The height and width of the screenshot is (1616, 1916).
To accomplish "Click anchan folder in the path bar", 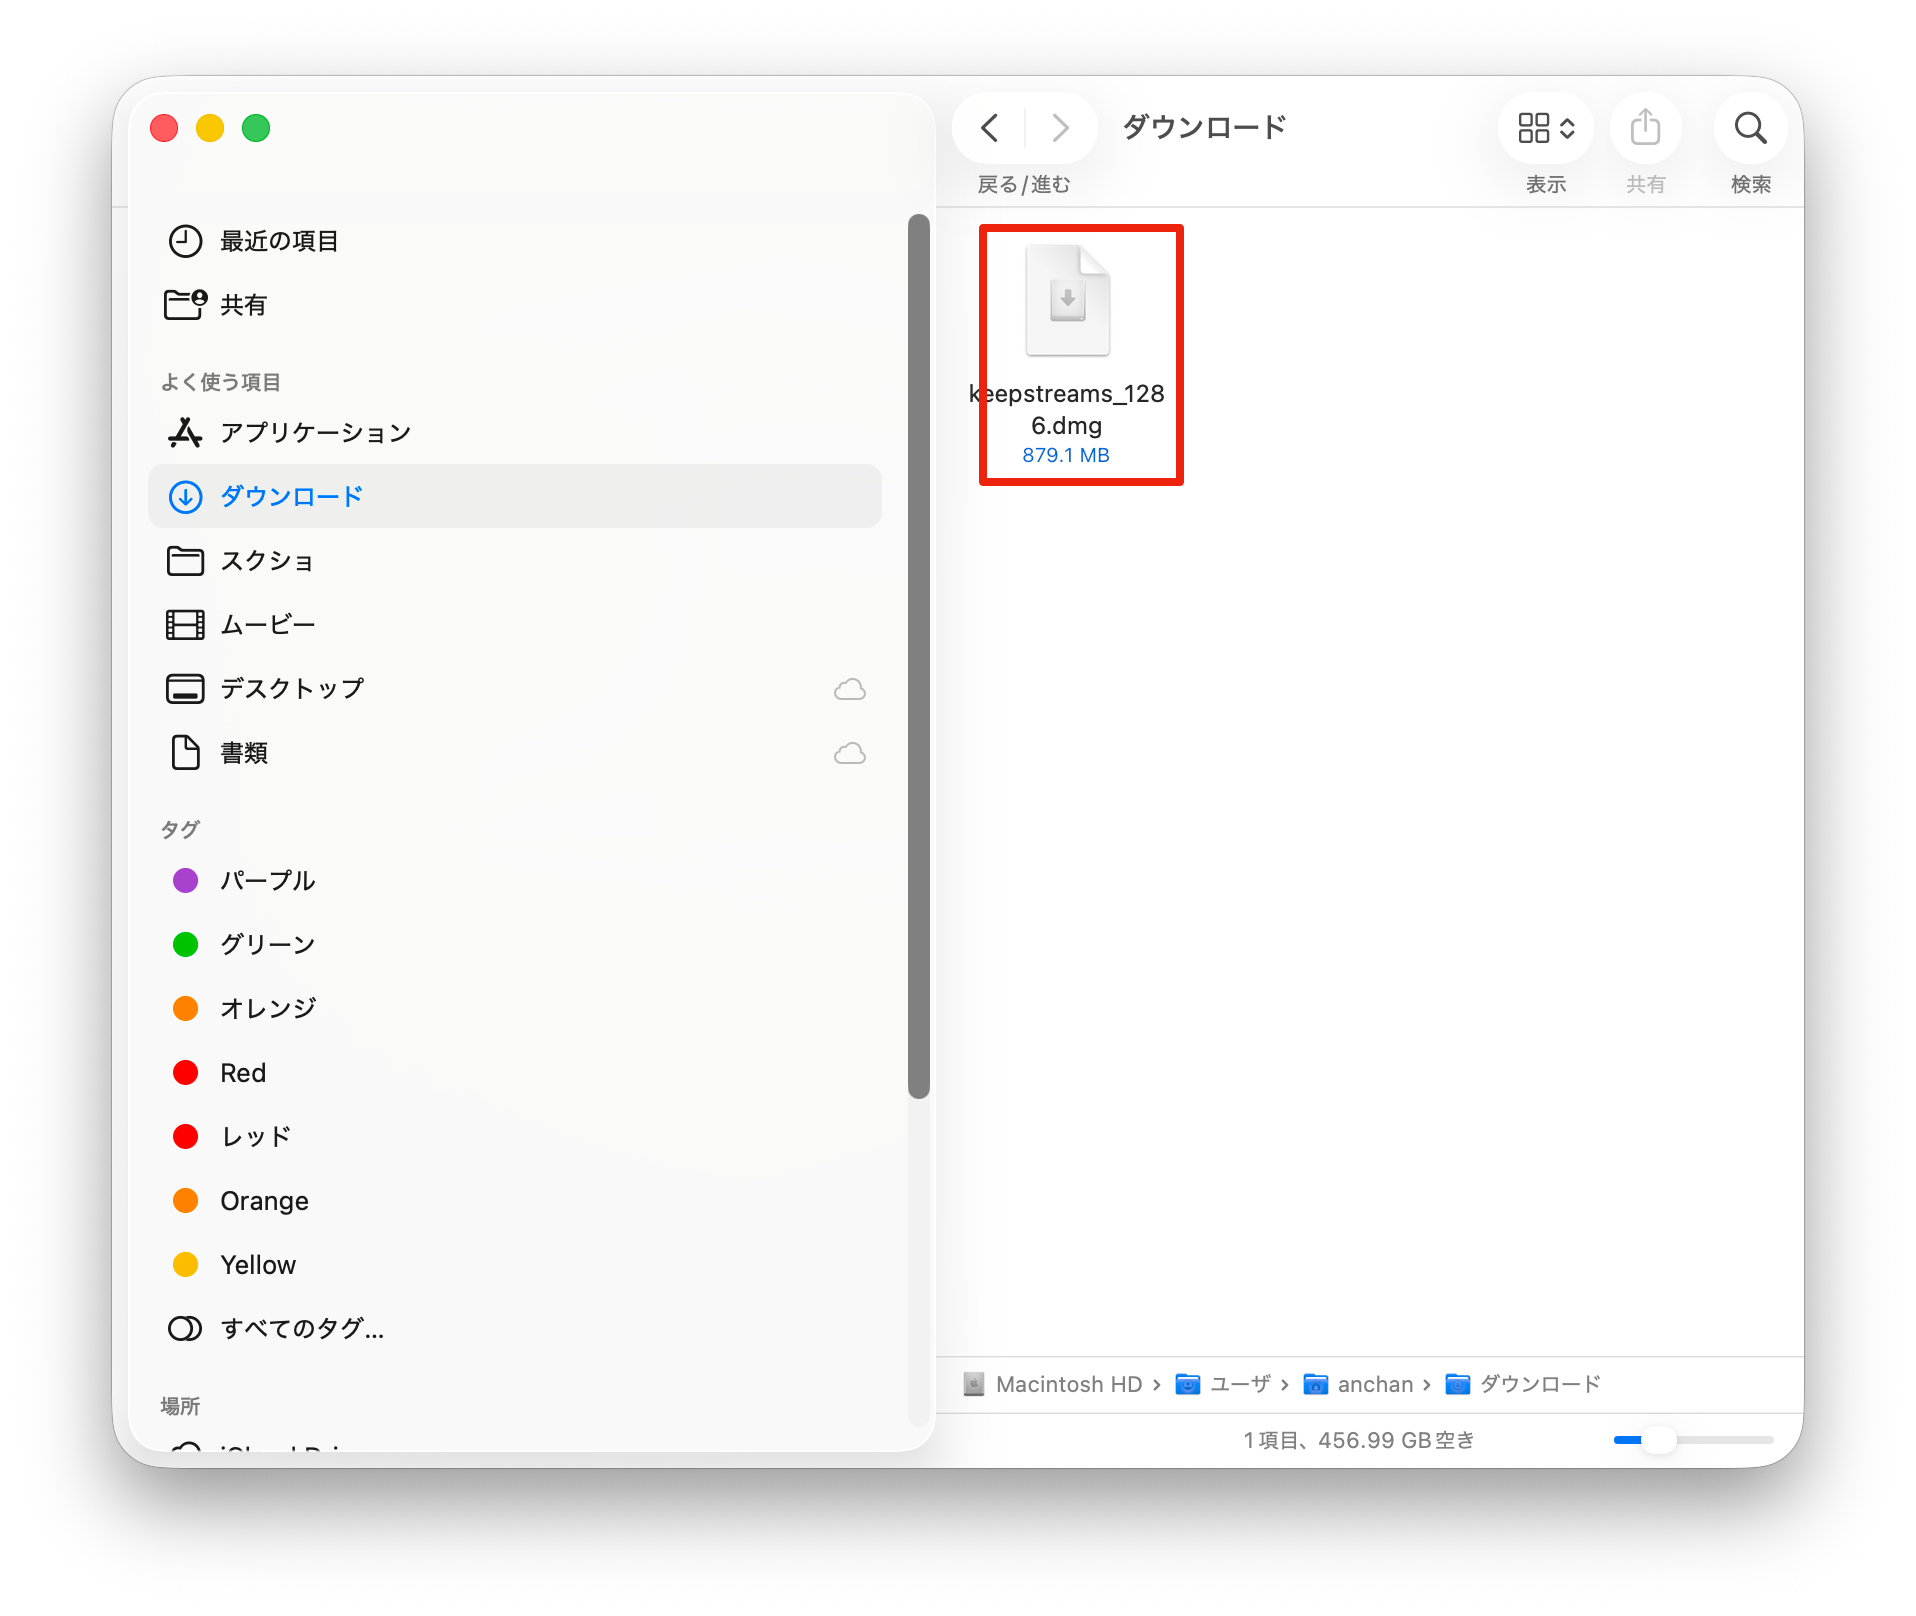I will pos(1374,1384).
